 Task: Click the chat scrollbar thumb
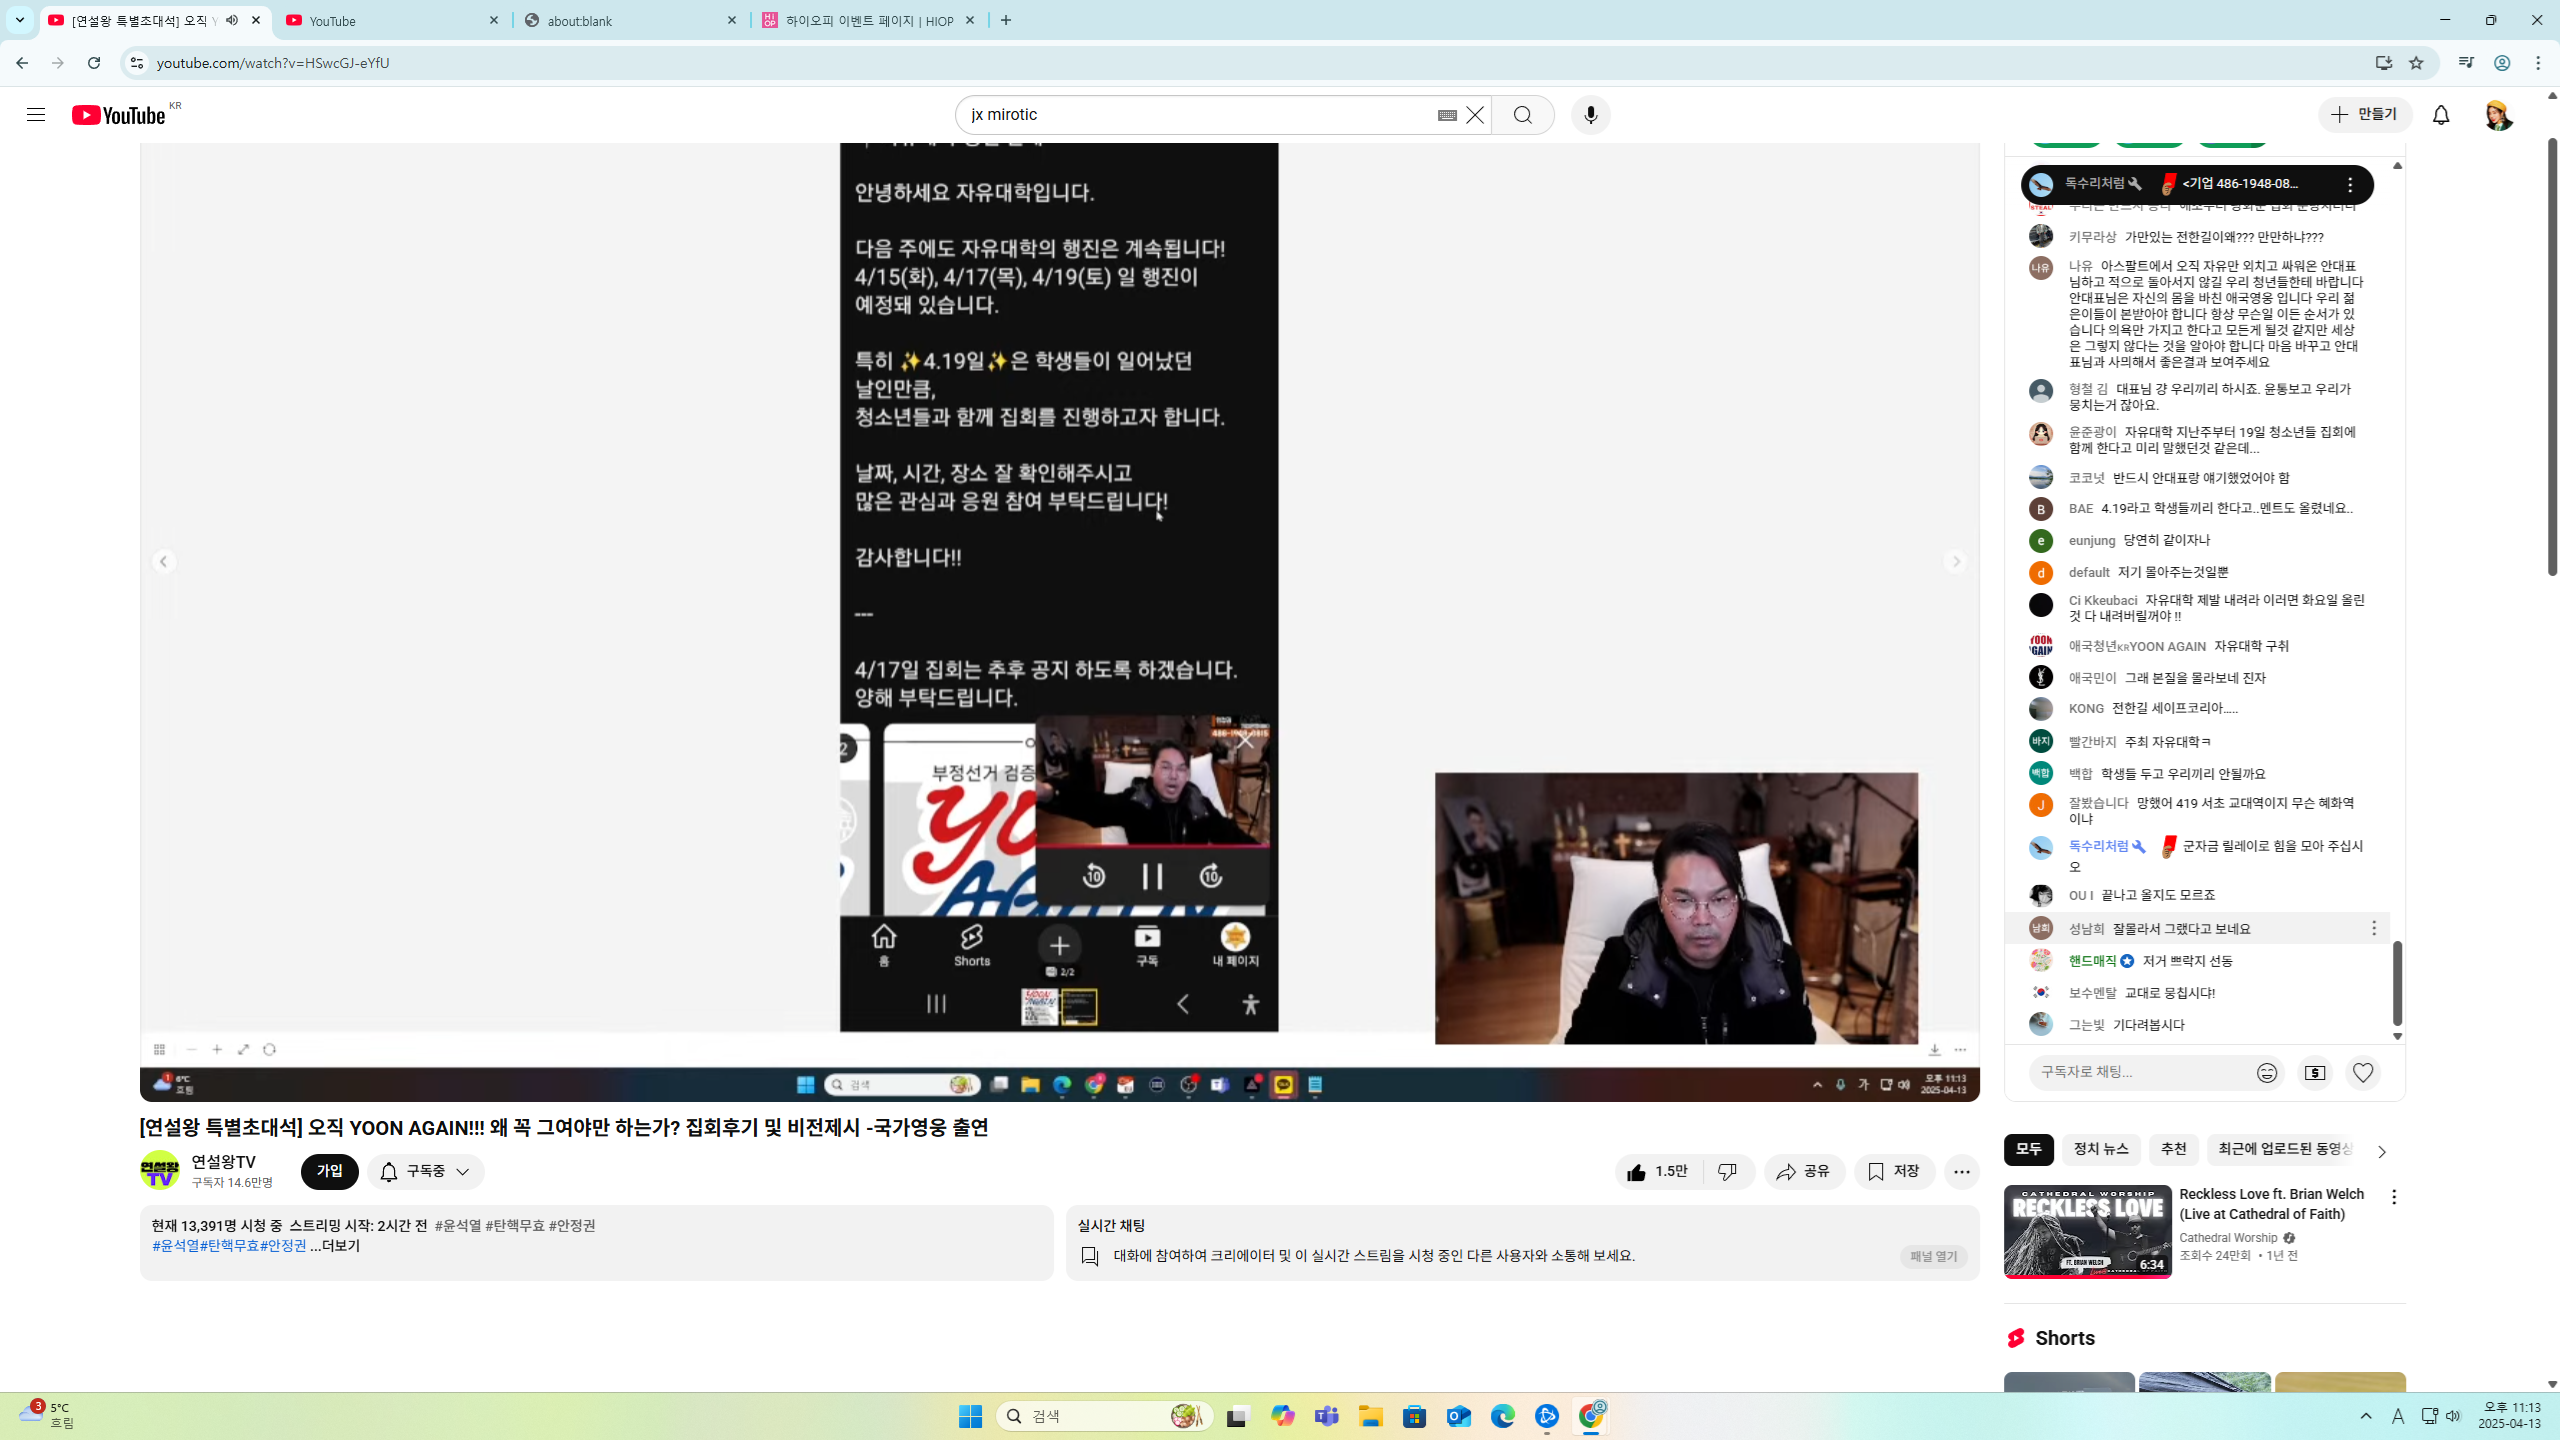[x=2397, y=983]
